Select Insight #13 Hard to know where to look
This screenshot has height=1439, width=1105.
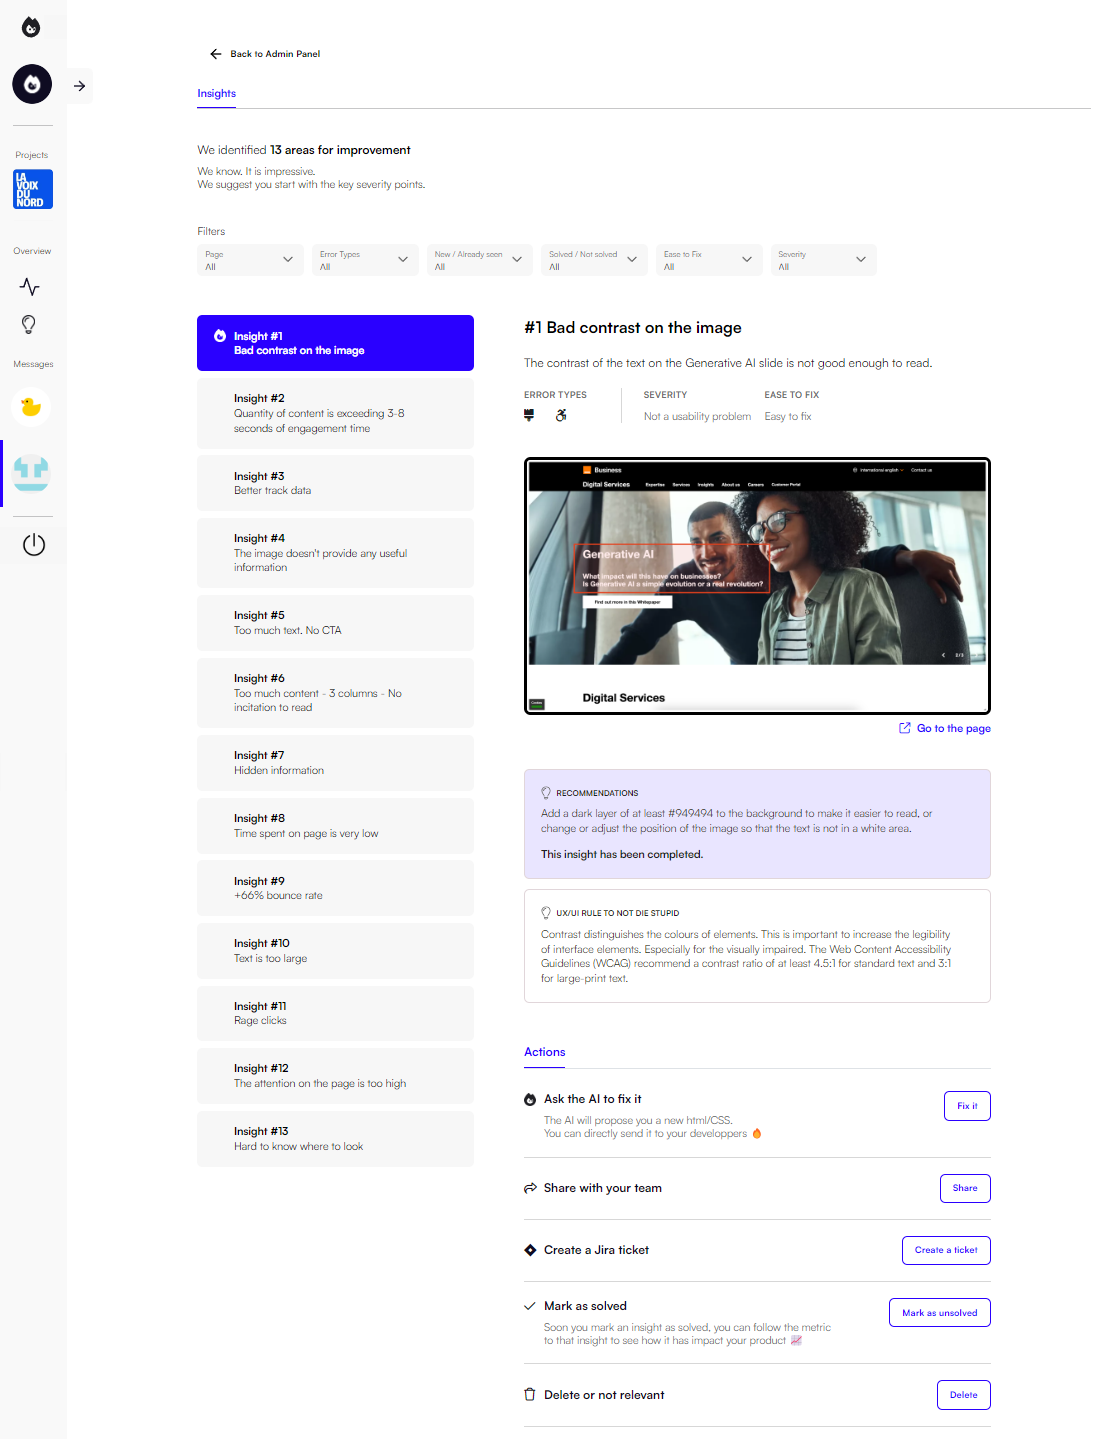click(x=335, y=1139)
